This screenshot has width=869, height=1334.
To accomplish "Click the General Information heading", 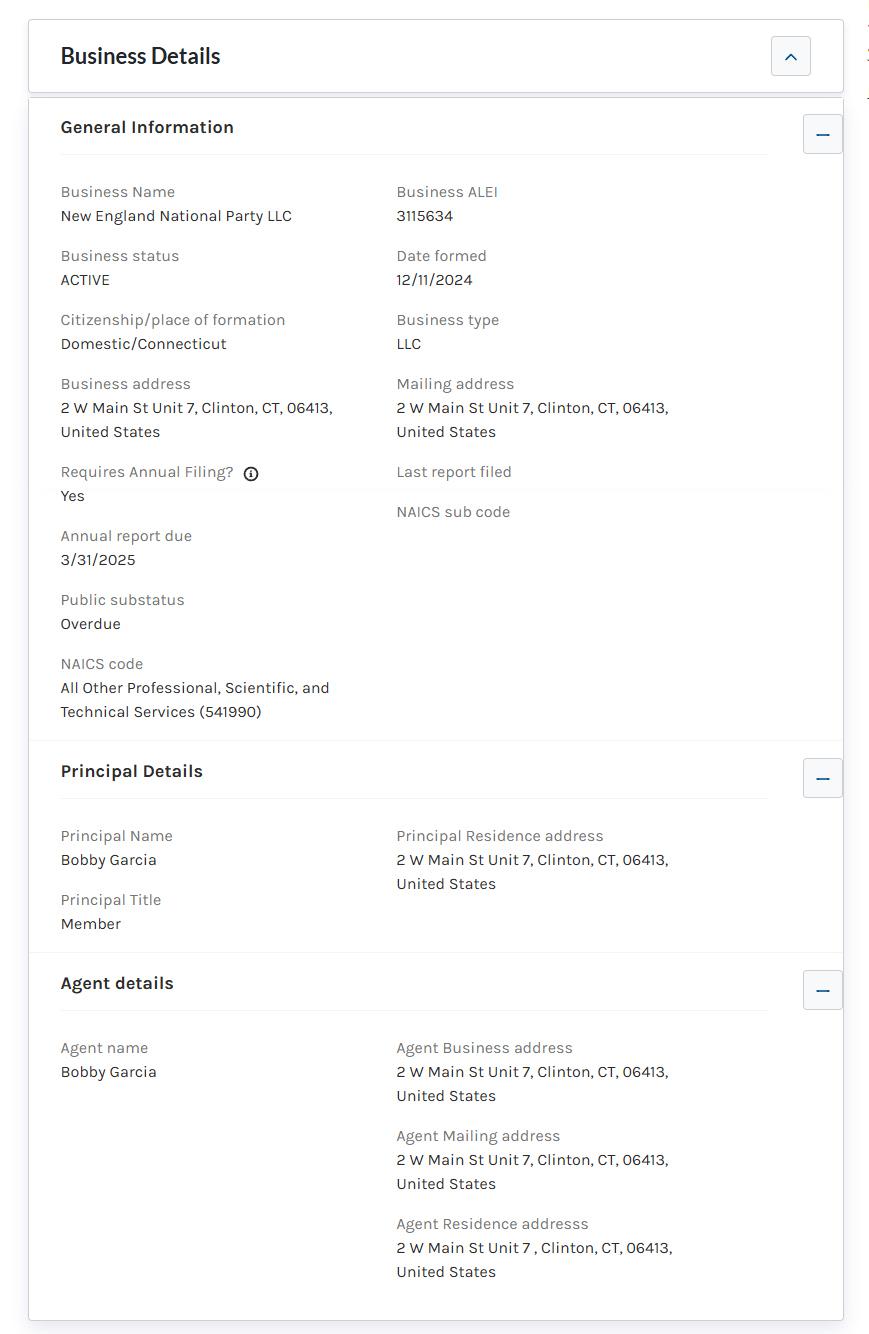I will coord(147,127).
